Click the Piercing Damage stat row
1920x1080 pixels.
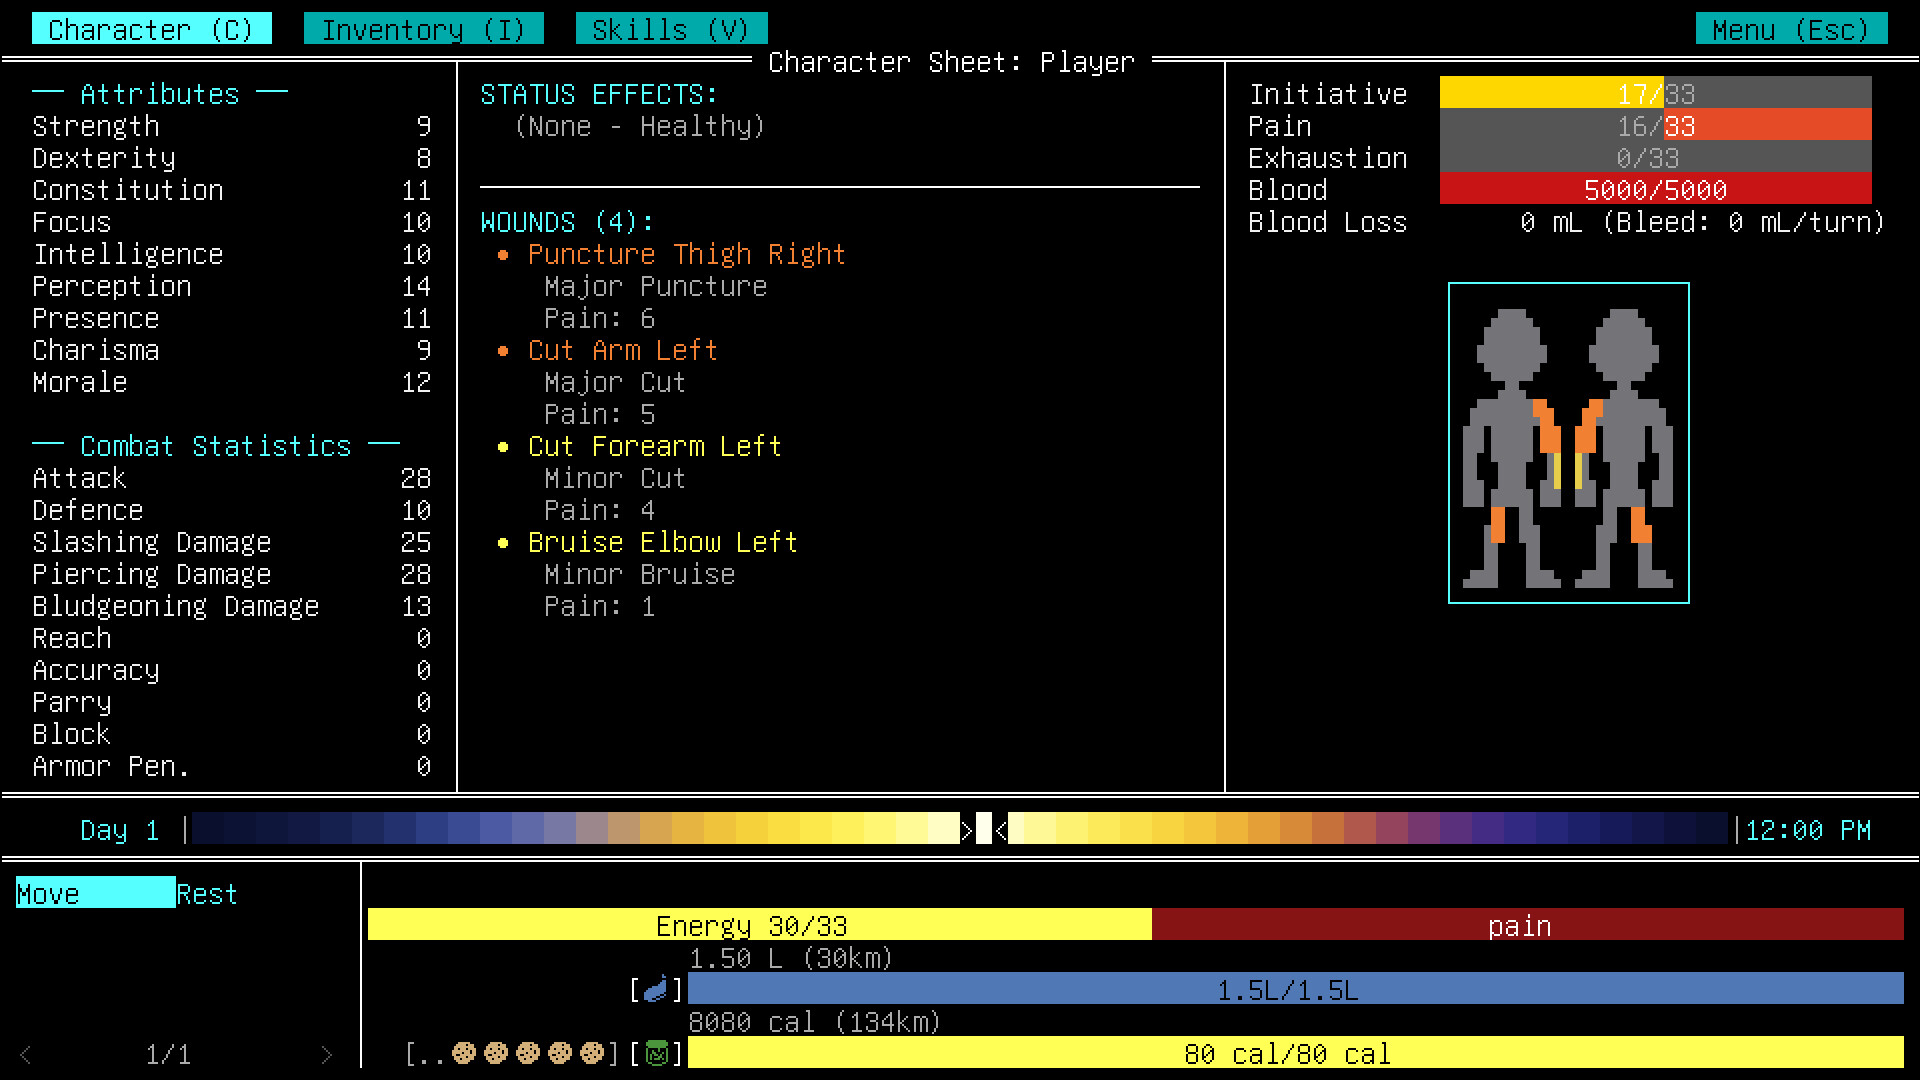click(232, 574)
